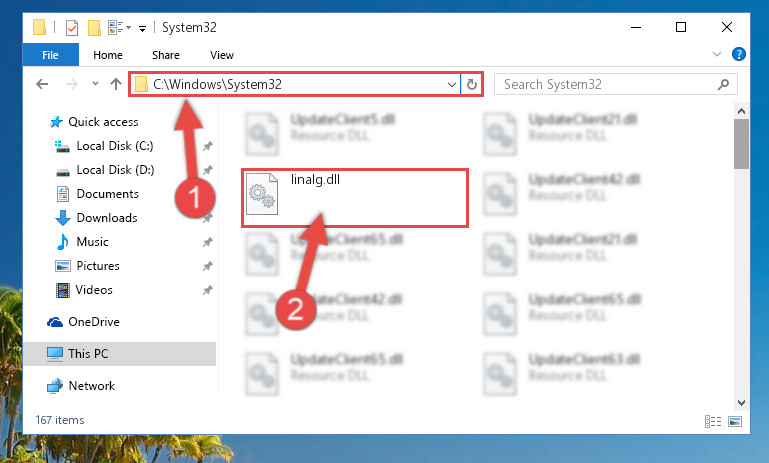
Task: Expand the address bar history dropdown
Action: pyautogui.click(x=452, y=84)
